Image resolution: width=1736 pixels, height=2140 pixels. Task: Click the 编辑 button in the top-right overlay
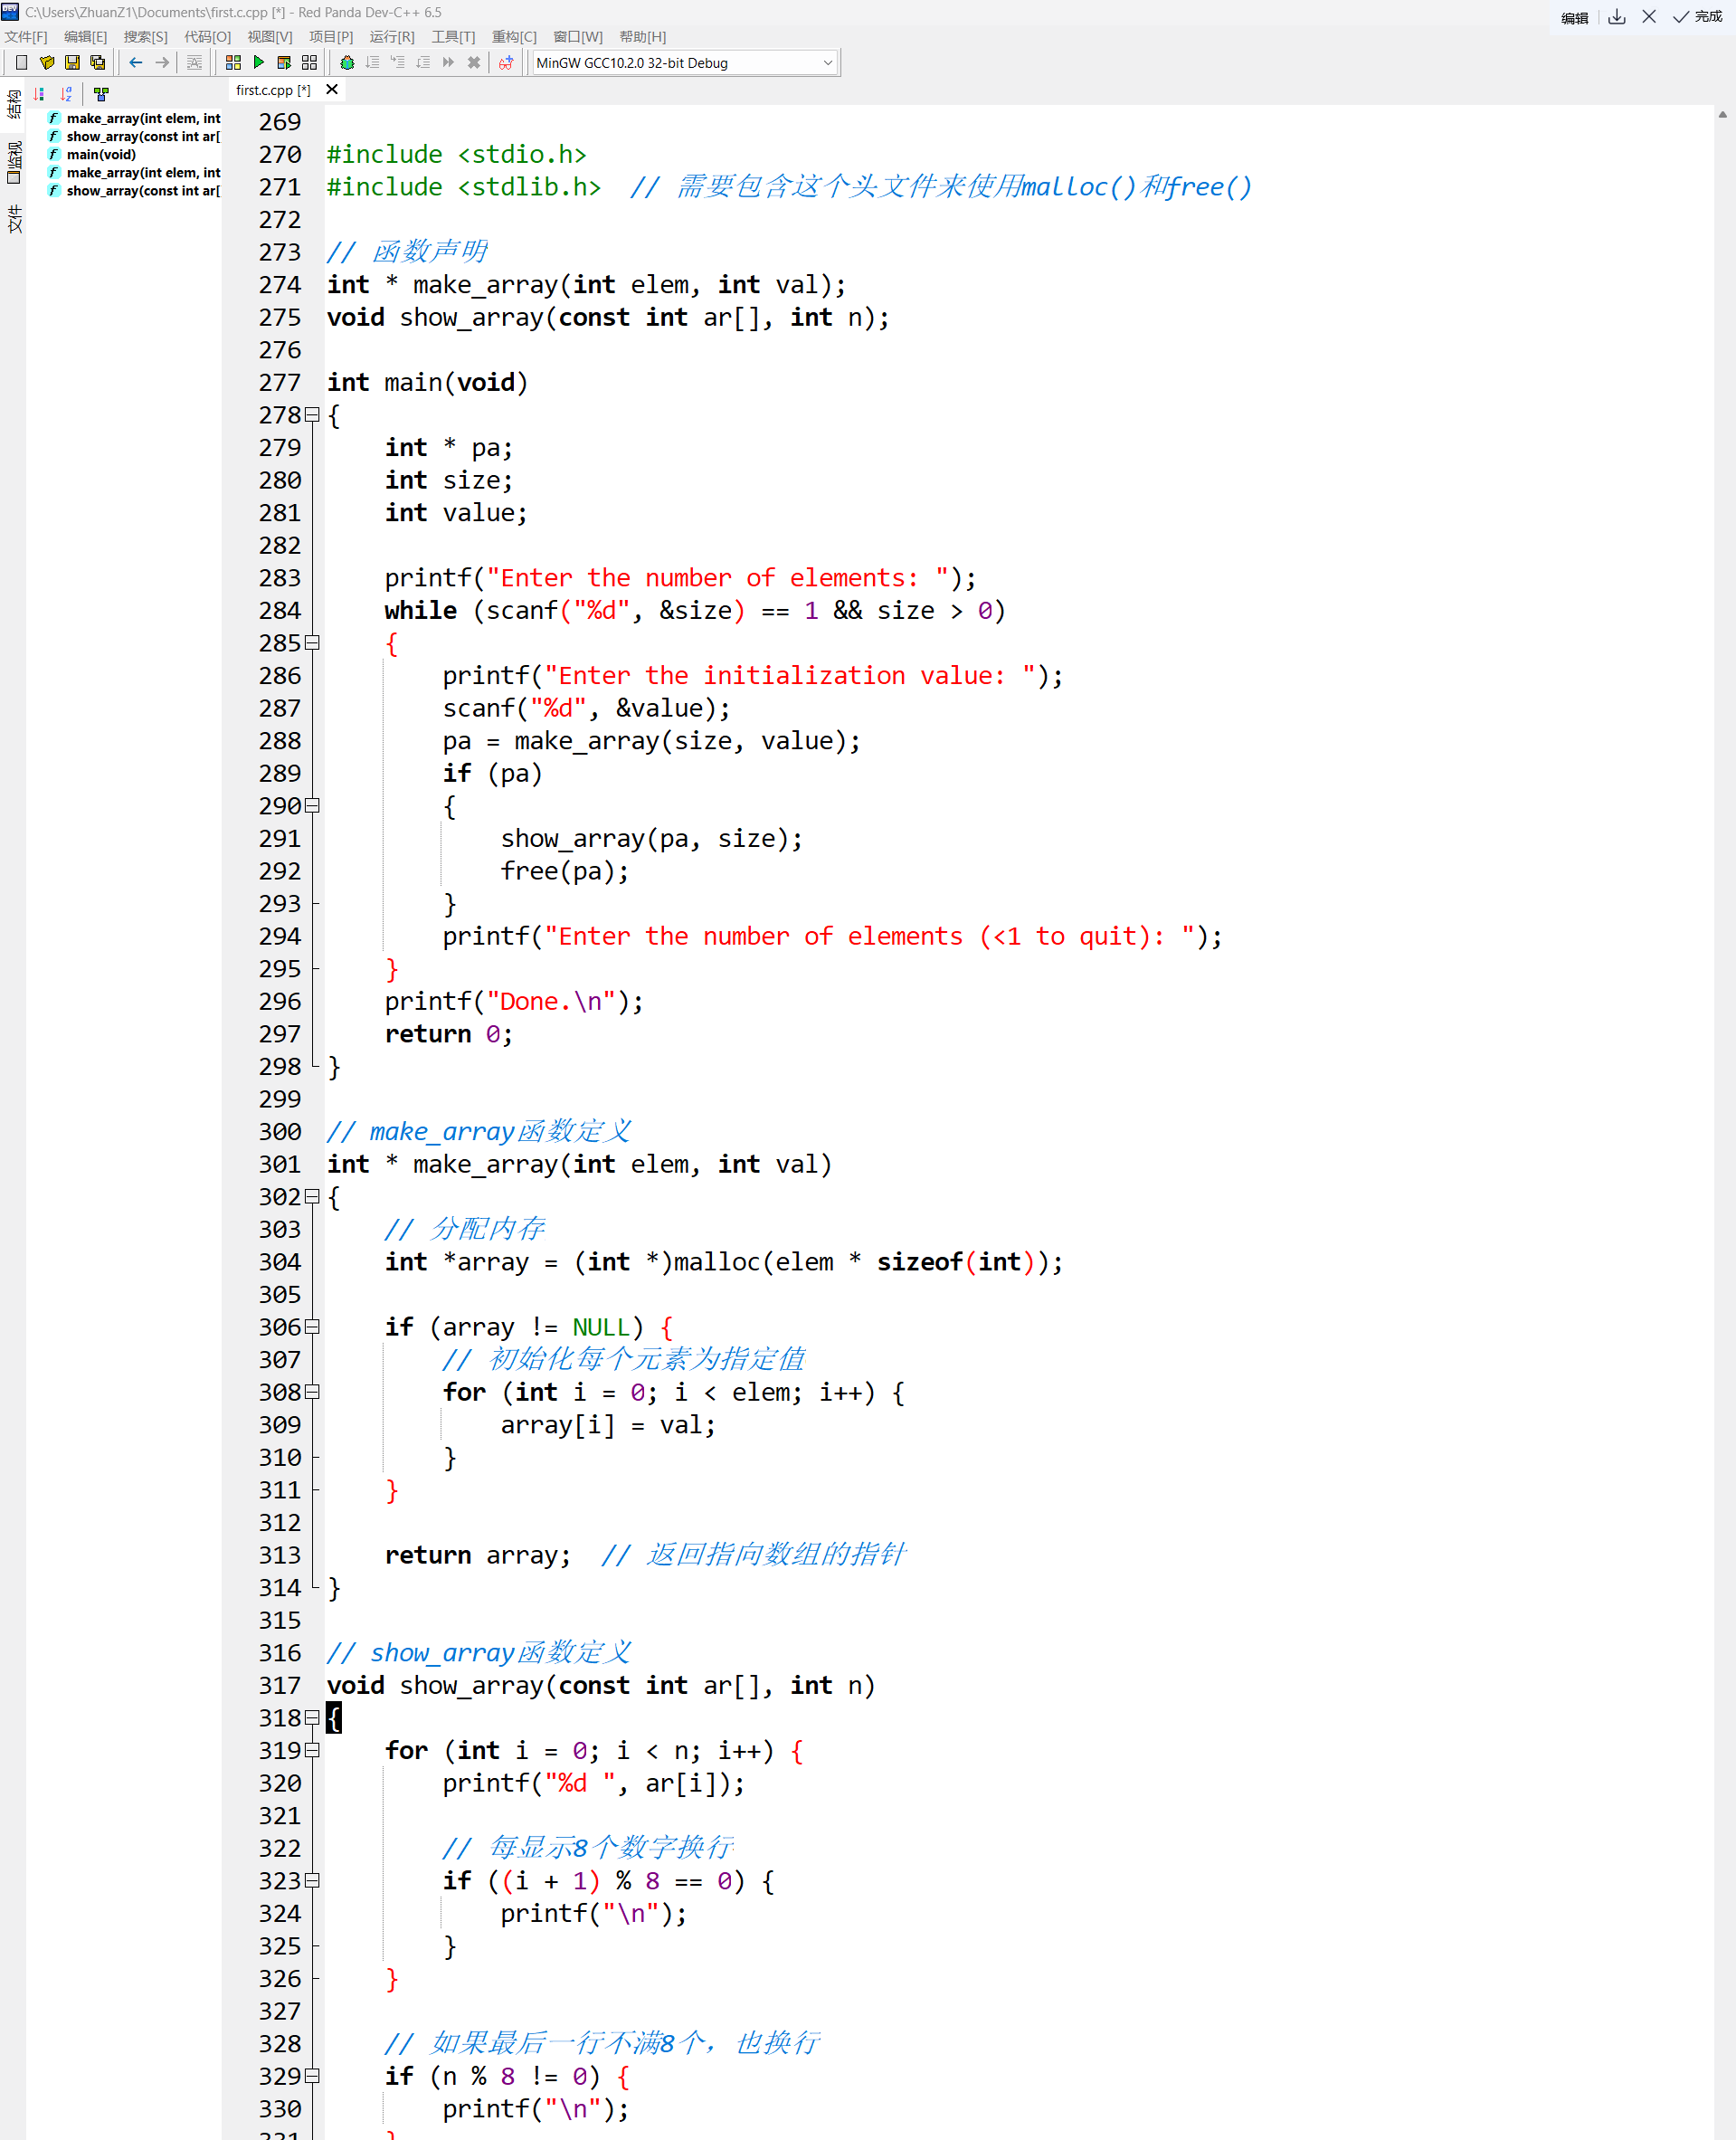(1575, 18)
